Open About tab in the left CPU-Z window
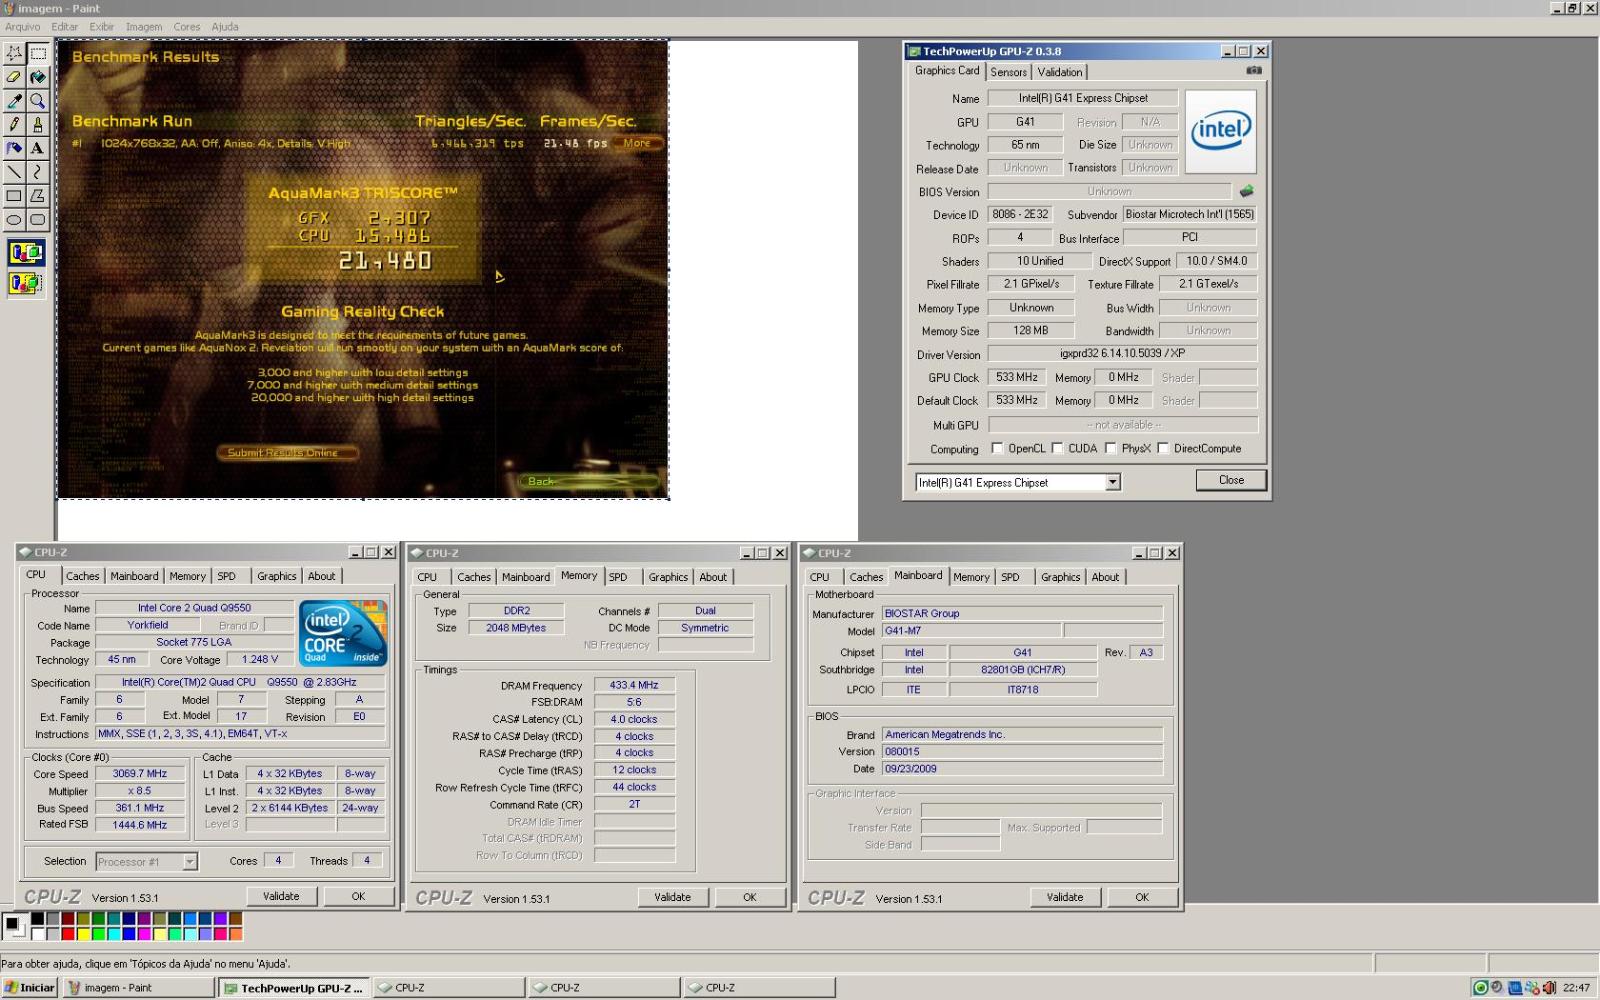The height and width of the screenshot is (1000, 1600). (x=322, y=576)
